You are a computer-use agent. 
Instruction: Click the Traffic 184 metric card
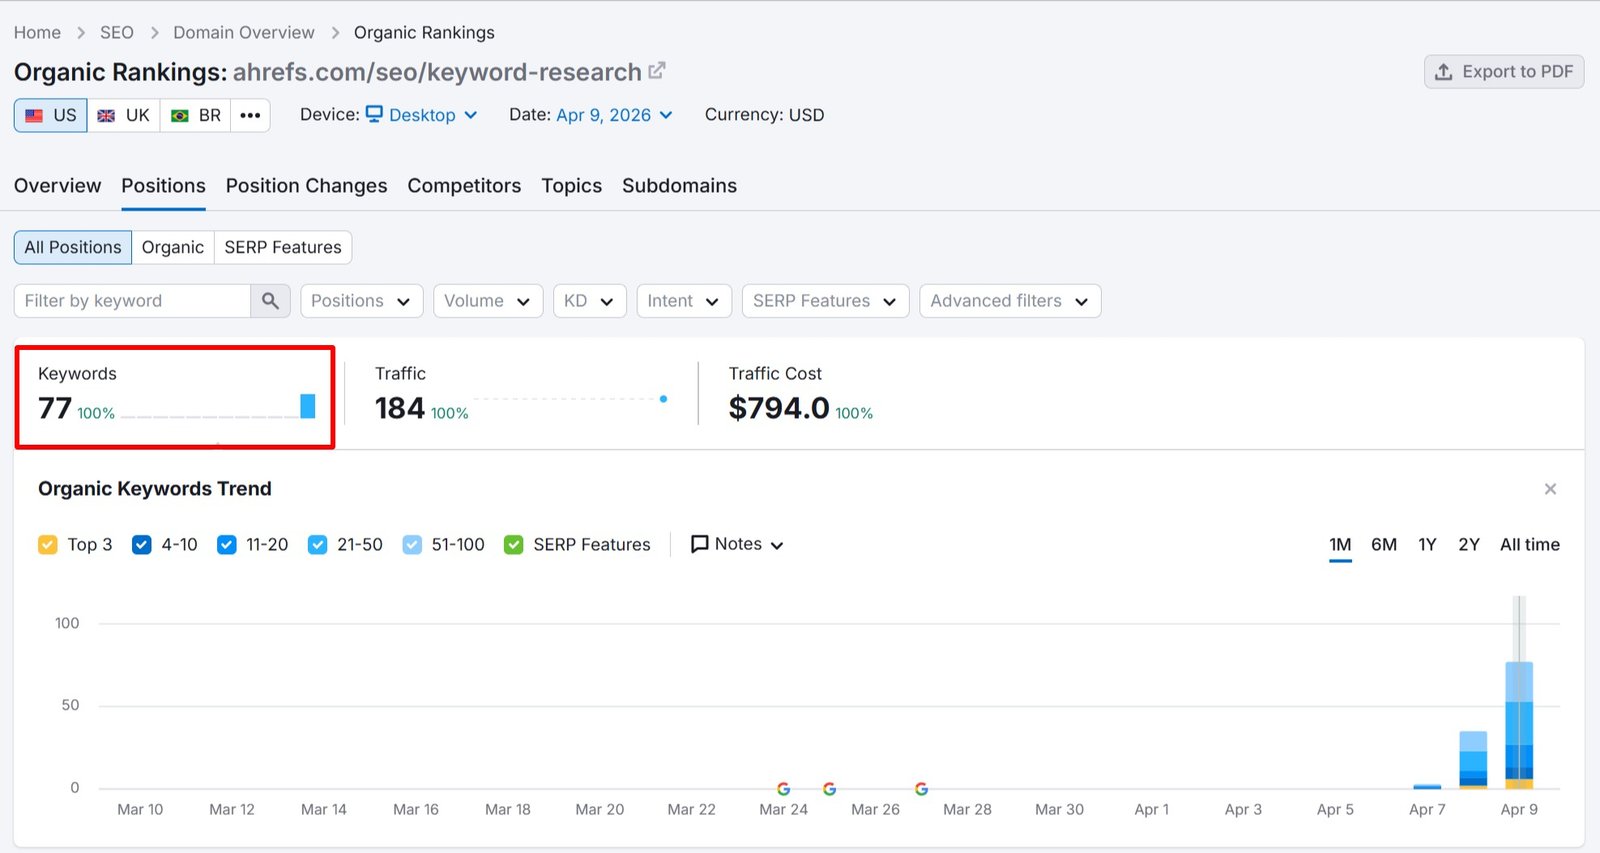520,397
